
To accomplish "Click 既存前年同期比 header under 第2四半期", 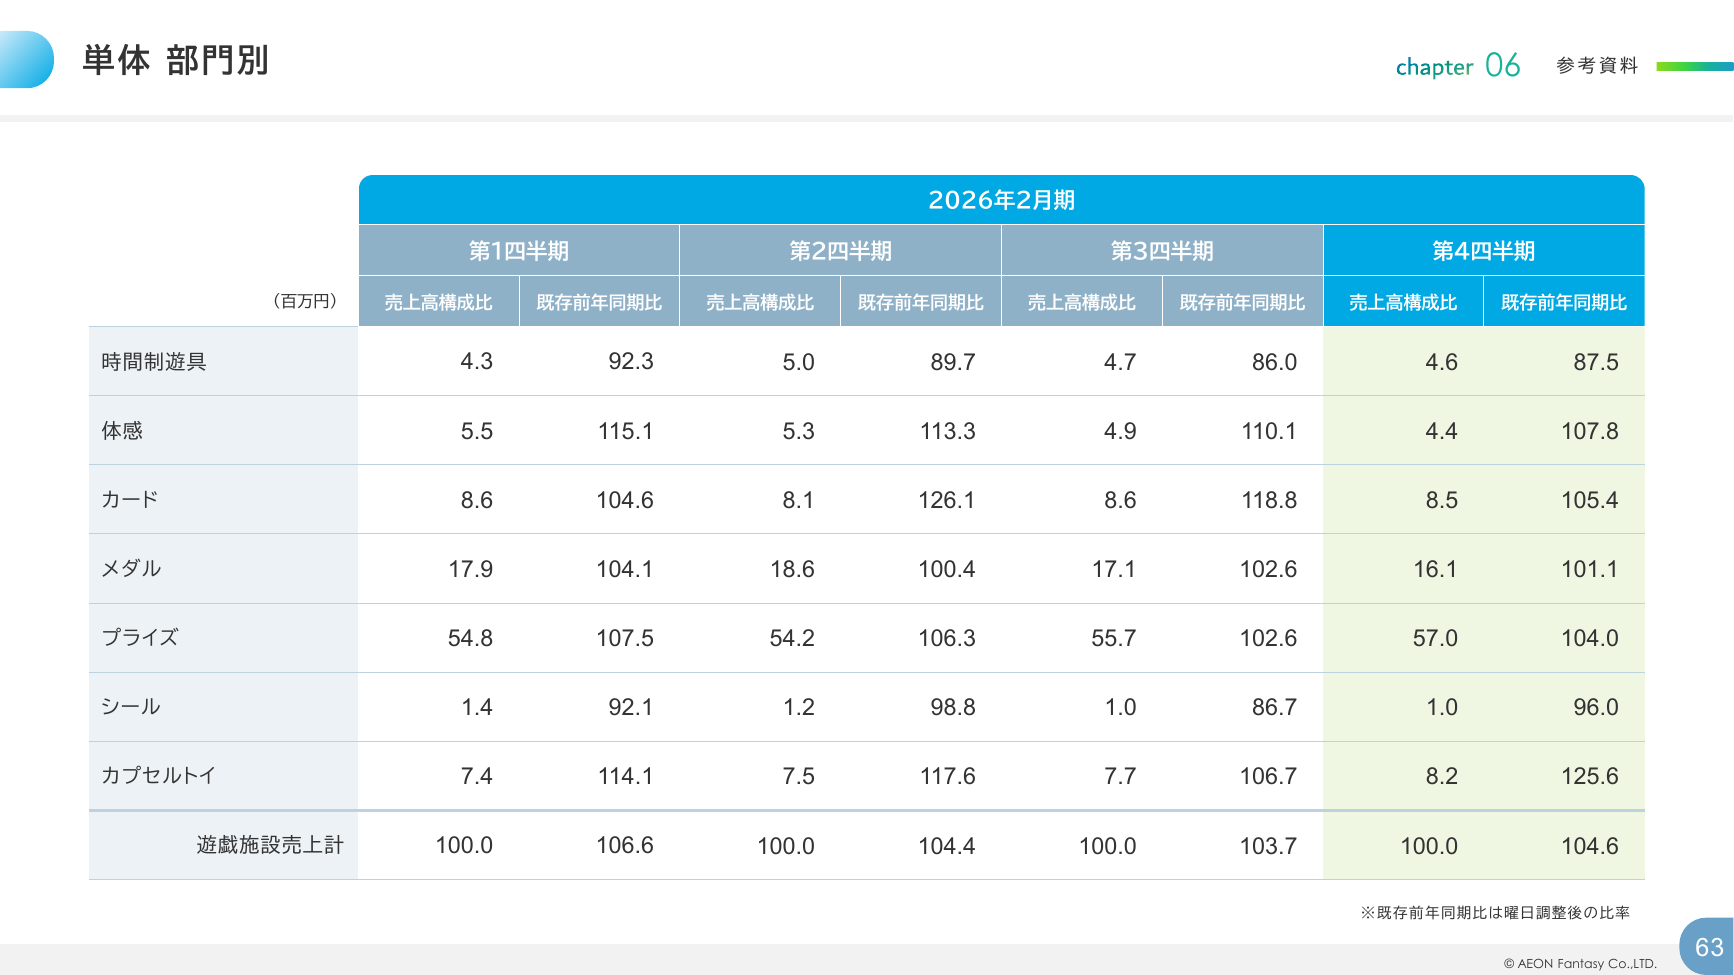I will [x=921, y=302].
